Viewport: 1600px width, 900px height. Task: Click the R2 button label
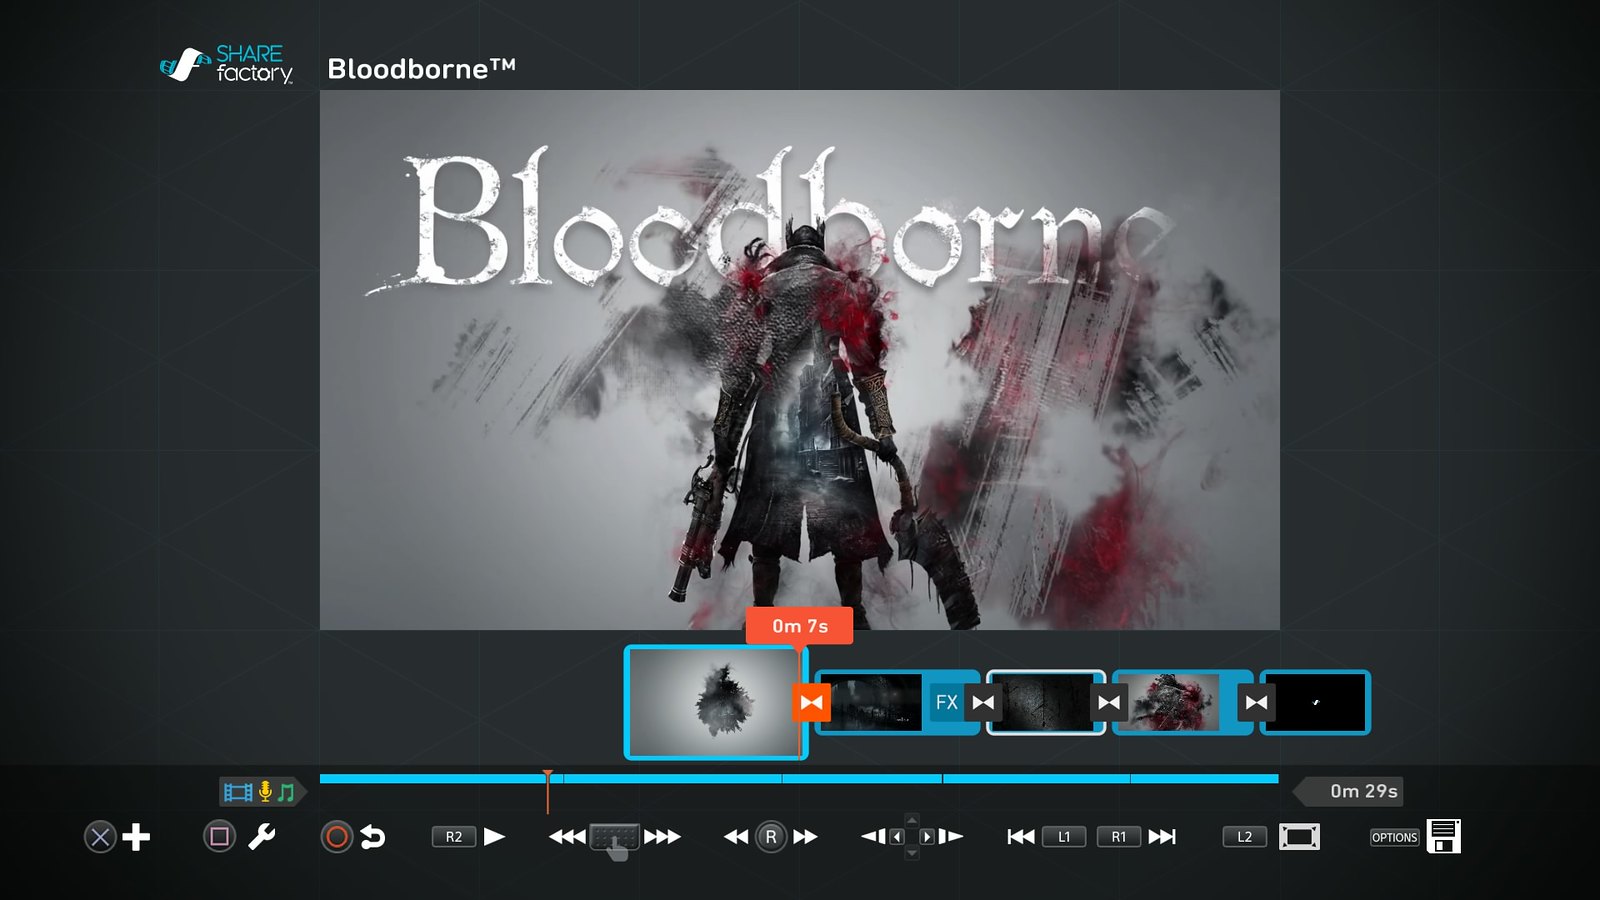pos(453,837)
